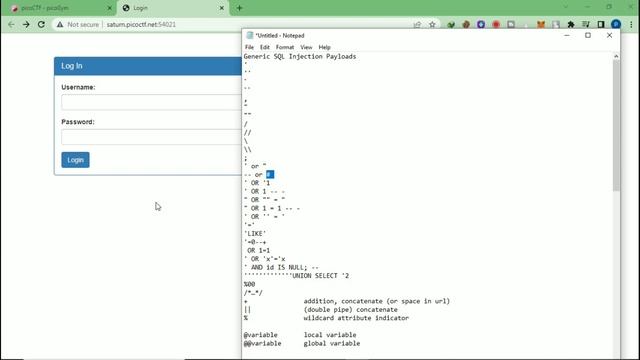Go back in Chrome
The height and width of the screenshot is (360, 640).
[x=11, y=24]
